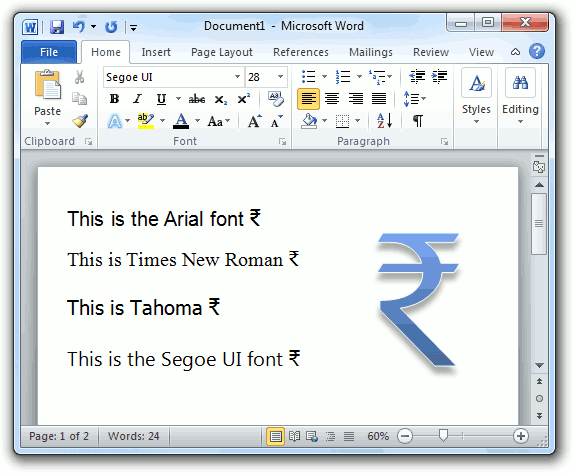Viewport: 574px width, 474px height.
Task: Open Word Help question mark icon
Action: (536, 51)
